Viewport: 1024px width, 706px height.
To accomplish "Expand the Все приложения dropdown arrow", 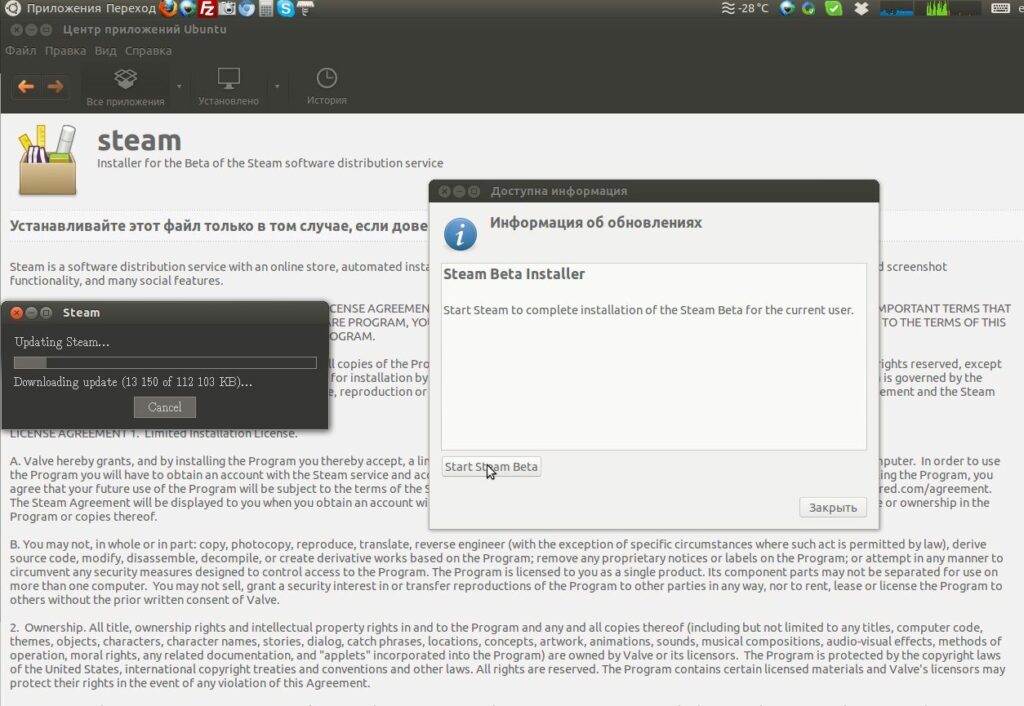I will point(179,86).
